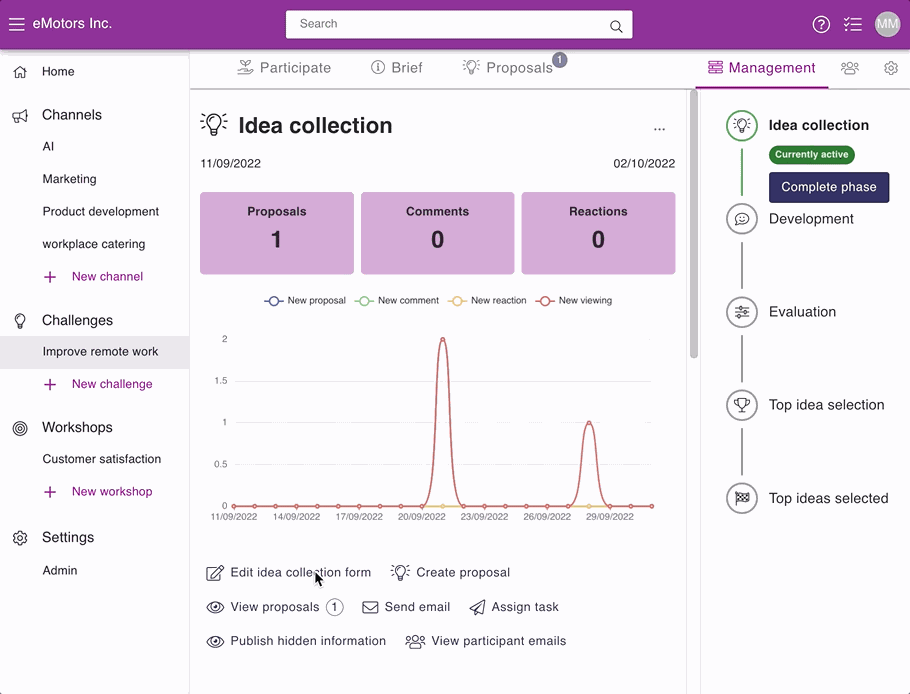Select the Development phase speech bubble icon

coord(742,219)
